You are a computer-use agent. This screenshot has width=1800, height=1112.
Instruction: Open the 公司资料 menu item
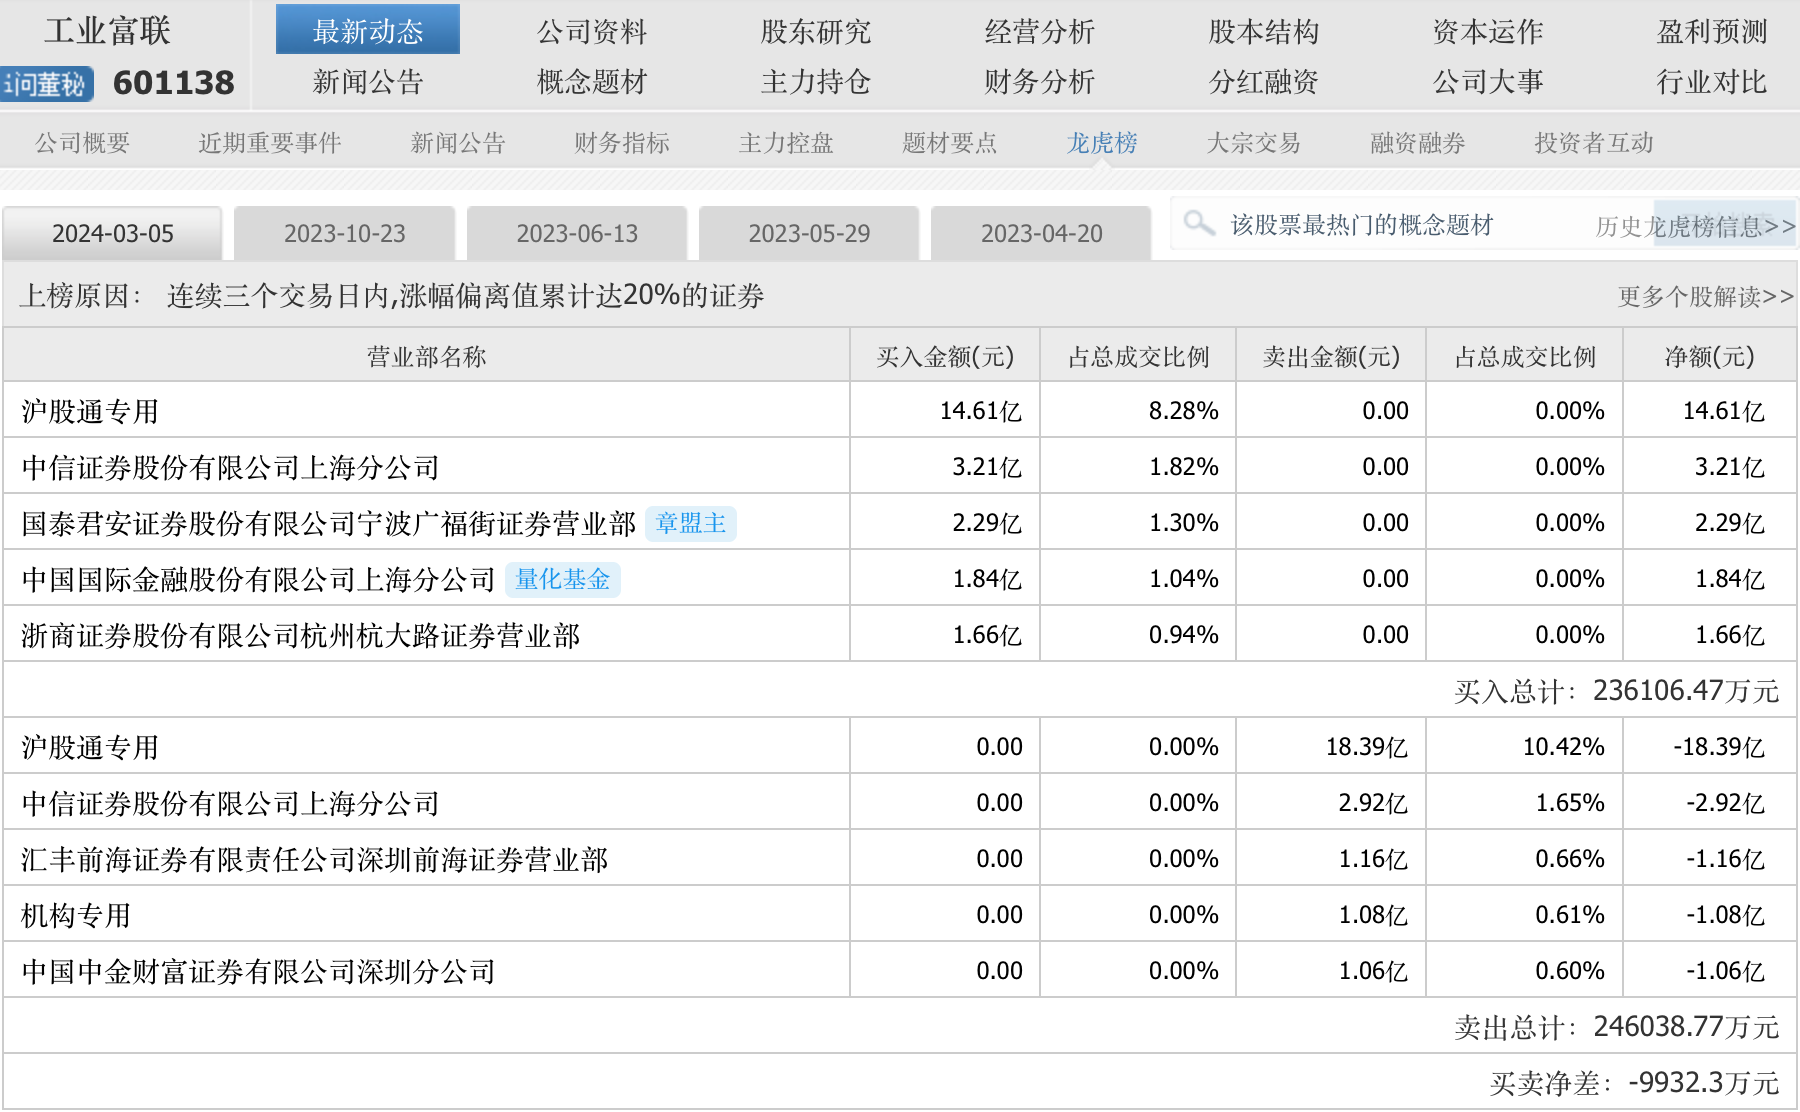592,32
